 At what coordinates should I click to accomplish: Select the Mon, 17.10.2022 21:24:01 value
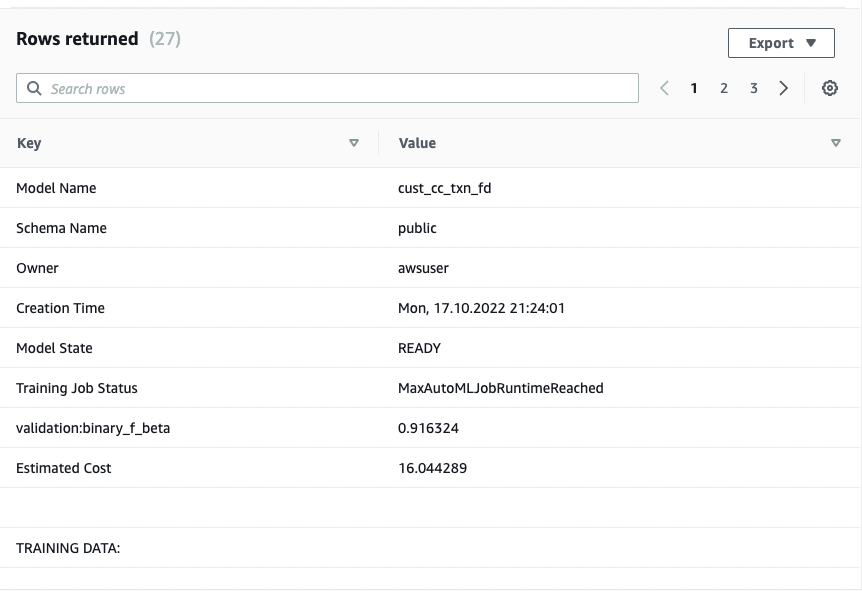[481, 308]
